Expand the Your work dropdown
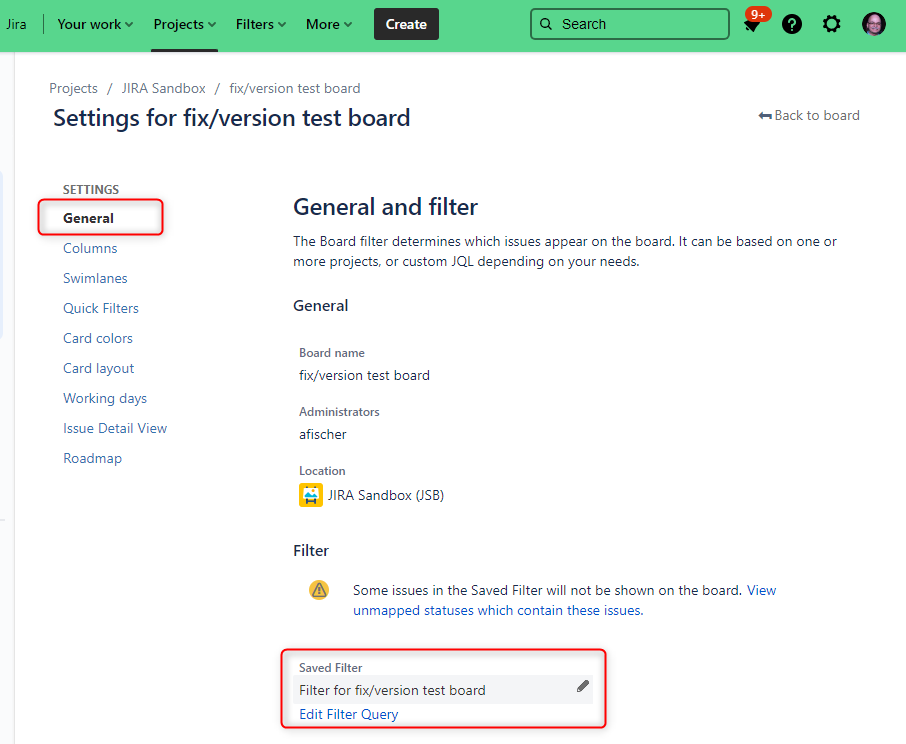 95,24
